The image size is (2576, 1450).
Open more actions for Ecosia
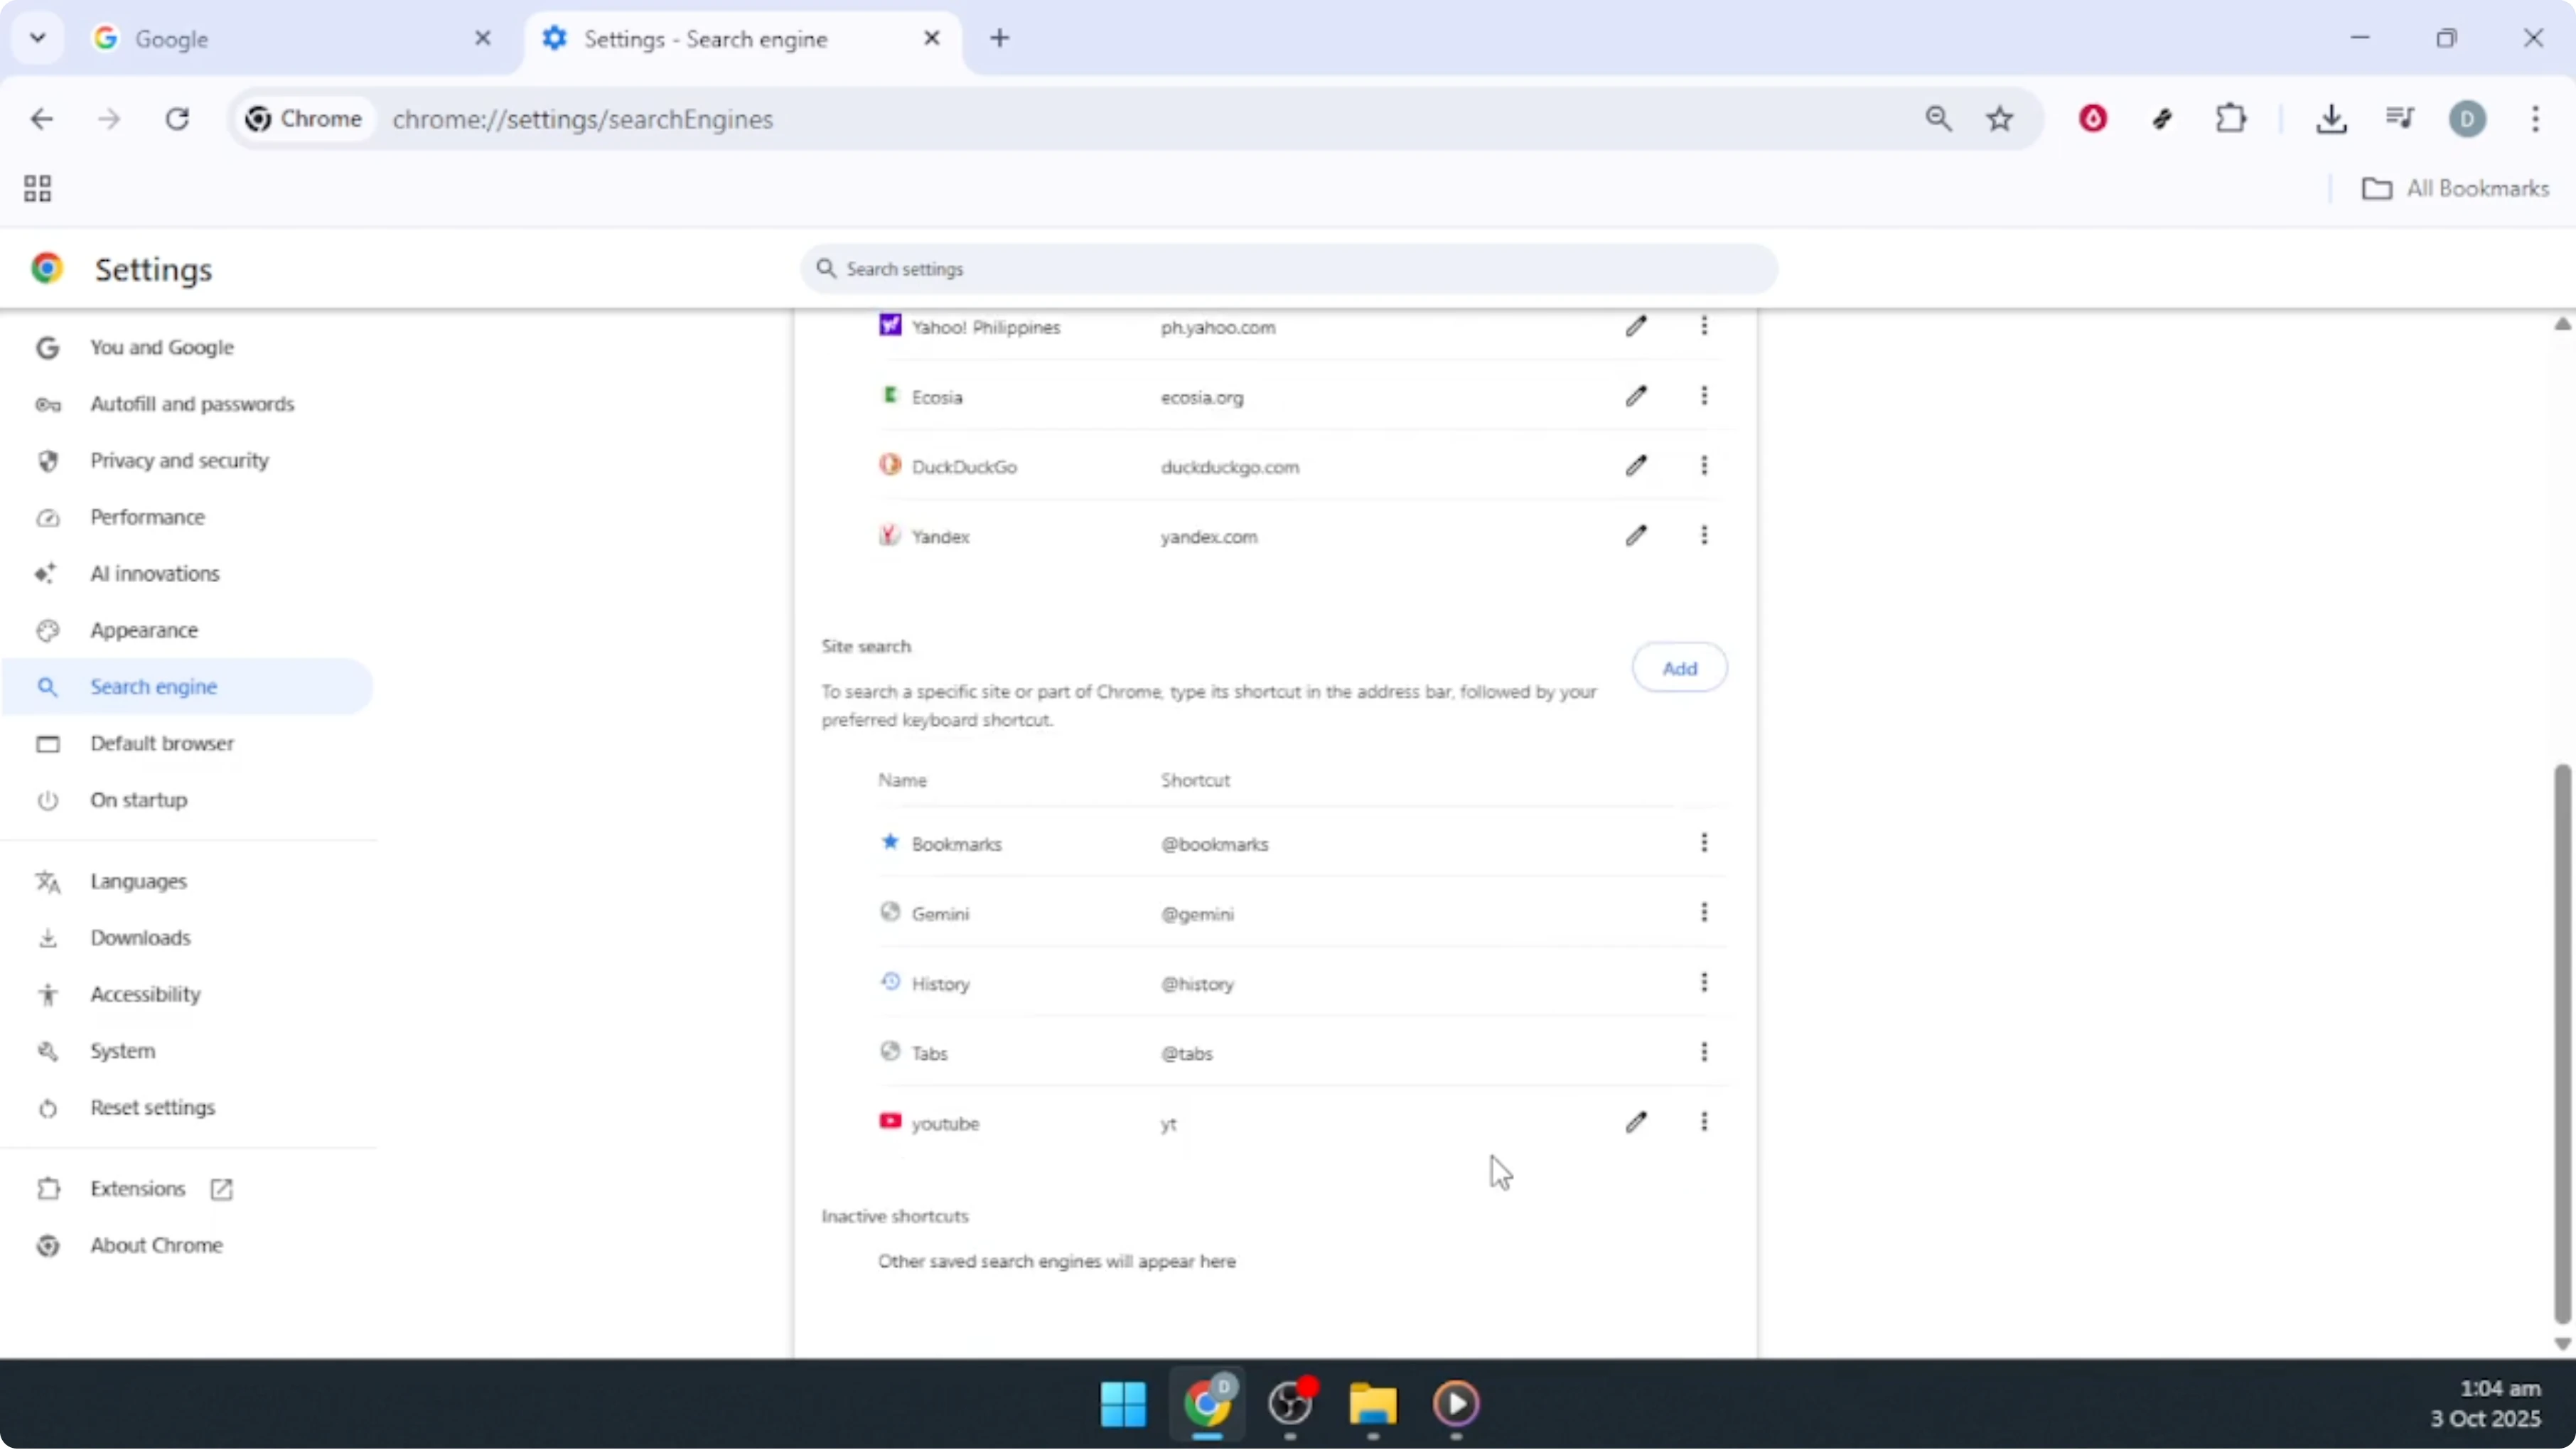1704,396
